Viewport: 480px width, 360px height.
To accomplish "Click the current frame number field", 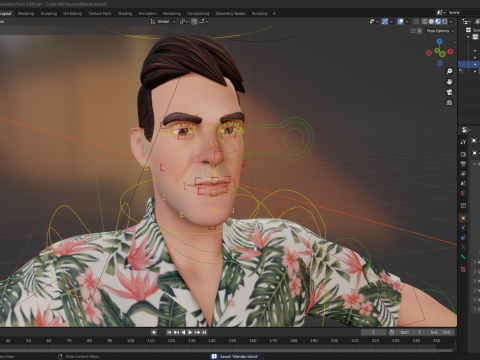I will pyautogui.click(x=373, y=332).
